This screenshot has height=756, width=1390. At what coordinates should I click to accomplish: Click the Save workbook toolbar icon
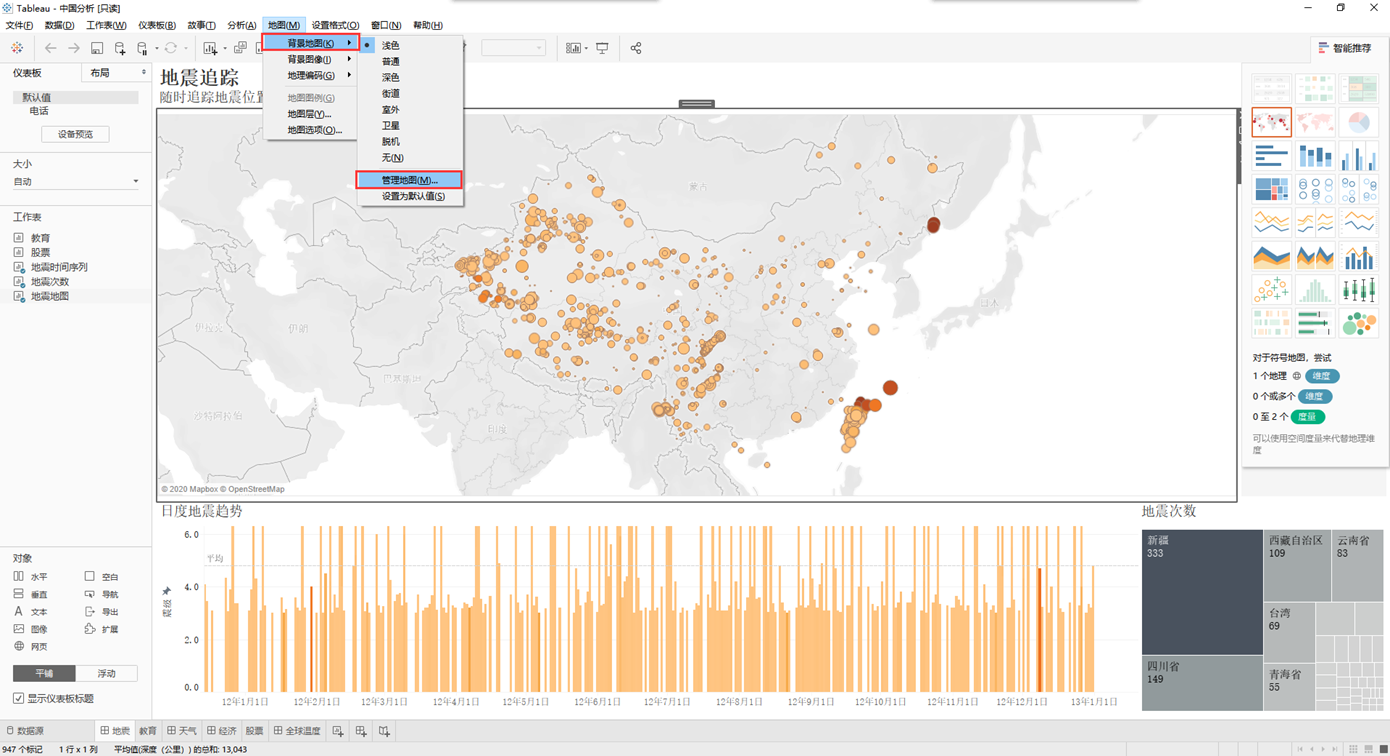pyautogui.click(x=97, y=48)
